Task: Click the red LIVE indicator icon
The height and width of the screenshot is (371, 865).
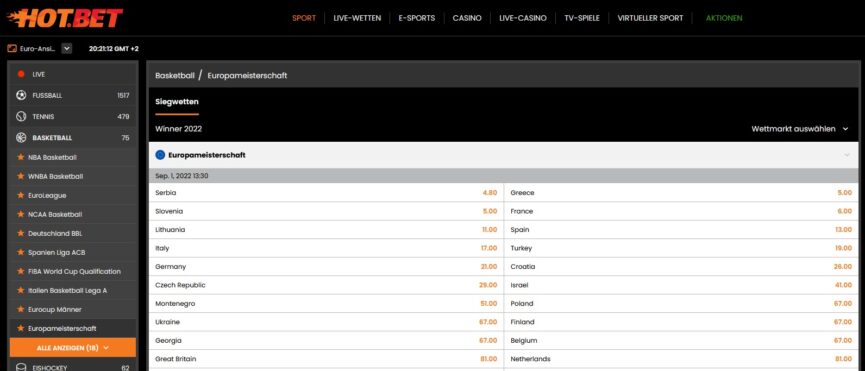Action: pyautogui.click(x=21, y=74)
